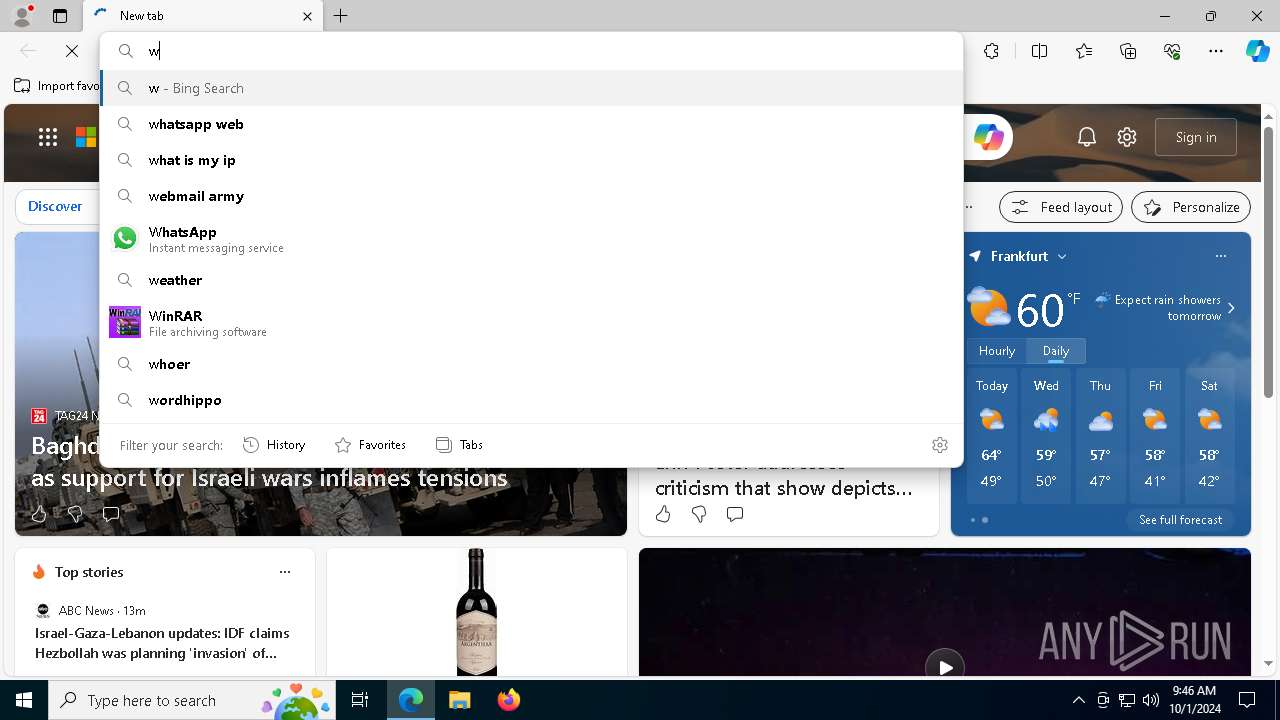Open the Israel-Gaza-Lebanon updates headline
The width and height of the screenshot is (1280, 720).
click(x=162, y=643)
